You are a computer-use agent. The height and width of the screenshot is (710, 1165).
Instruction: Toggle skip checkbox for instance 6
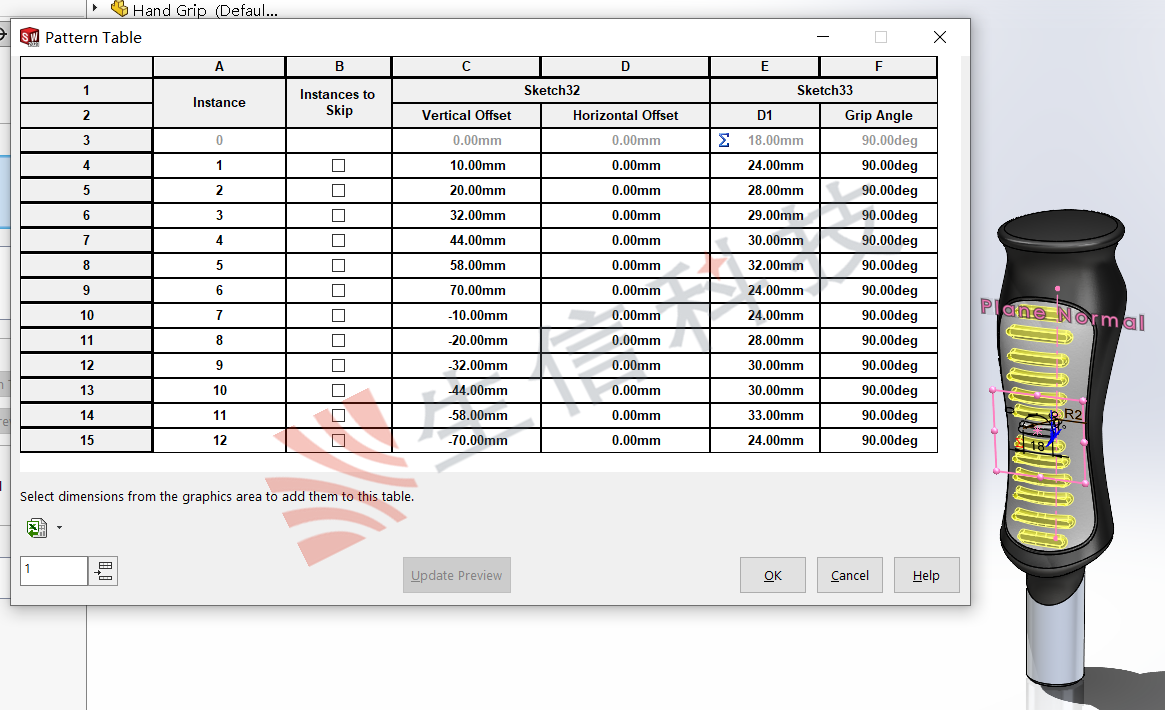[x=338, y=291]
